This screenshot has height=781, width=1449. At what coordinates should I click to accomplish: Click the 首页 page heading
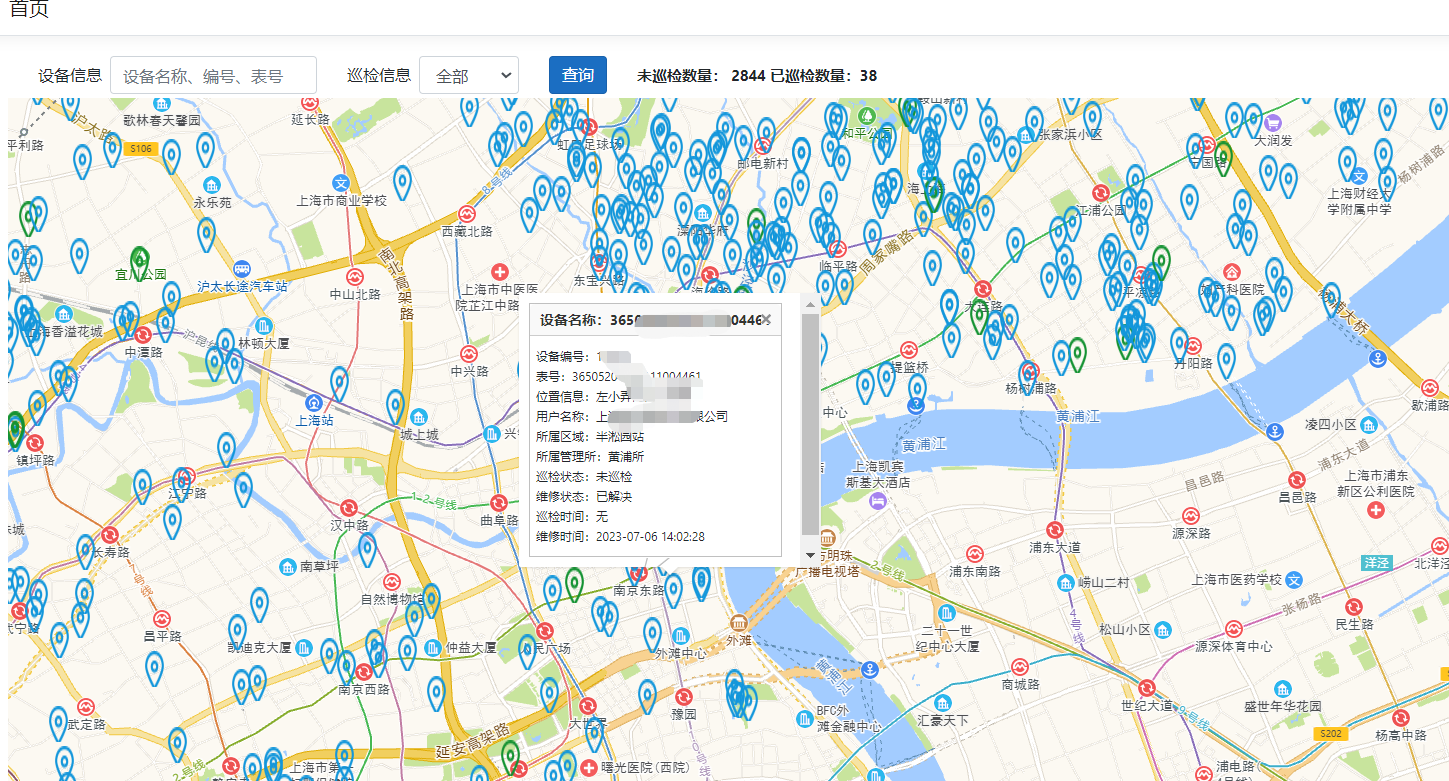(29, 9)
